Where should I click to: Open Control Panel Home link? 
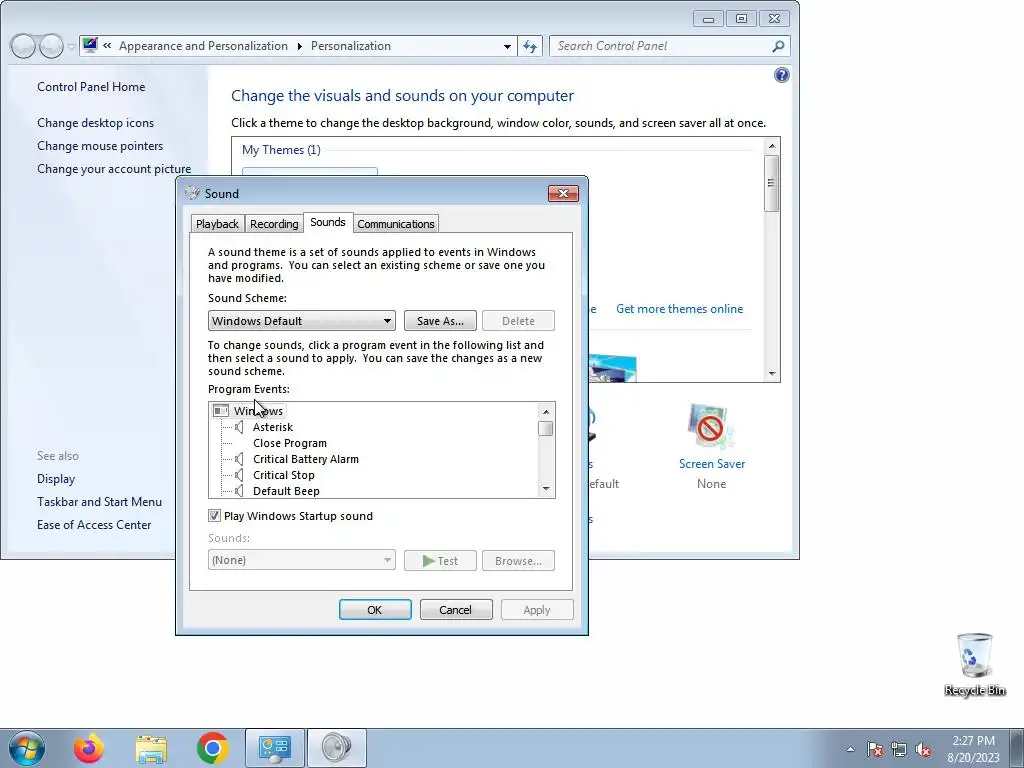pyautogui.click(x=91, y=87)
